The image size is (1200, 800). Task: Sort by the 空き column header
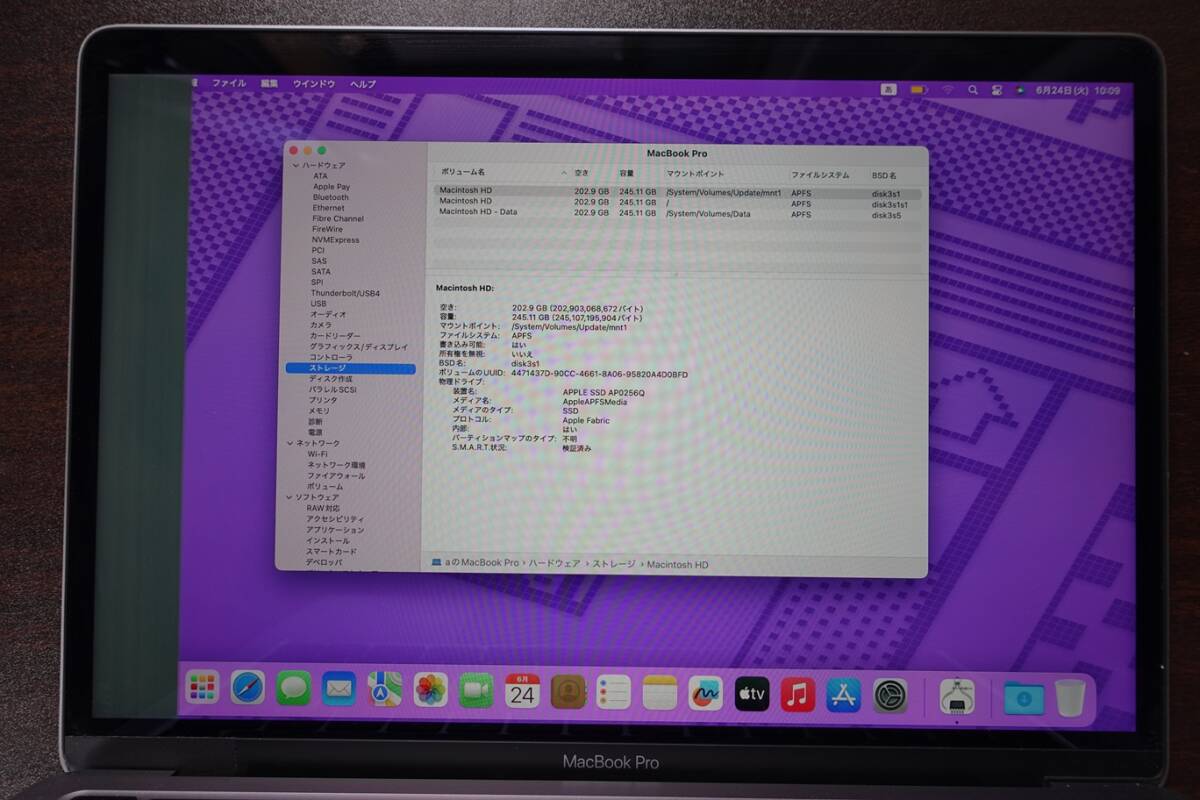pos(581,174)
